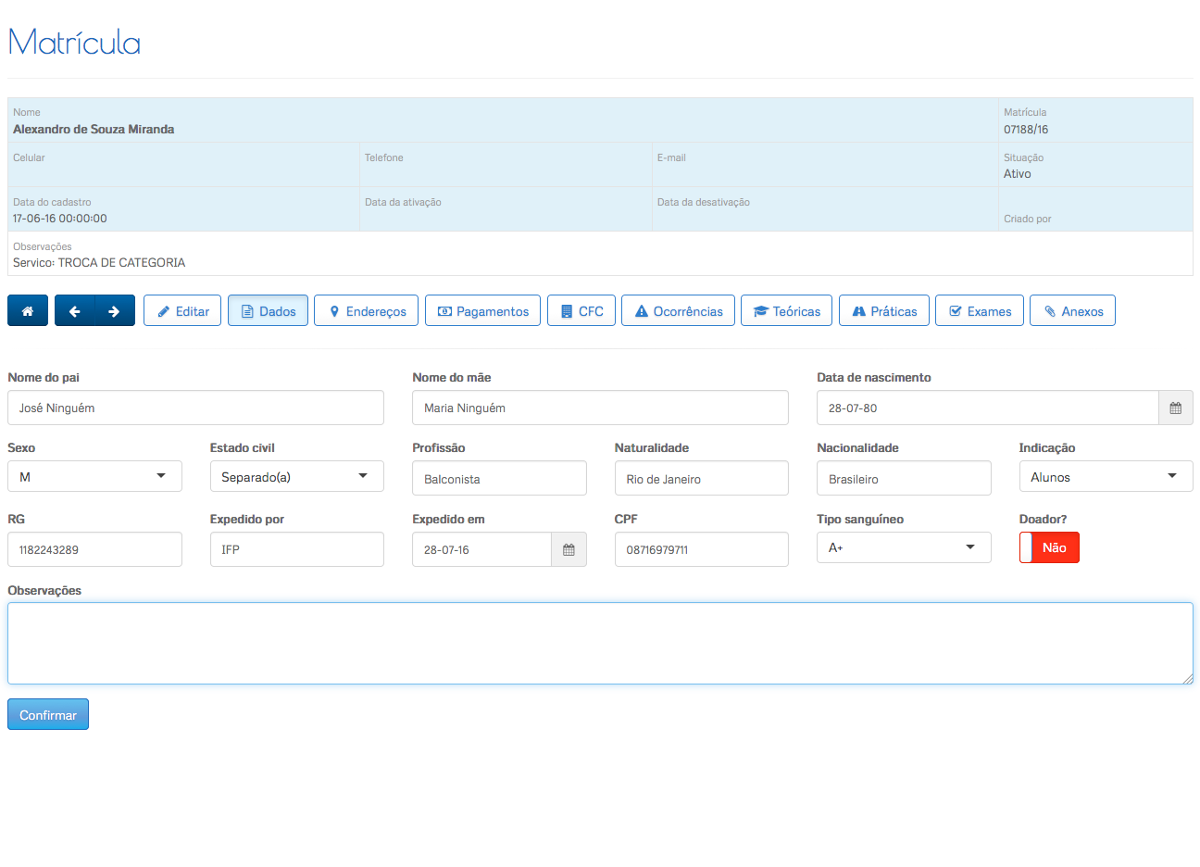
Task: Click the Editar pencil button
Action: pos(182,311)
